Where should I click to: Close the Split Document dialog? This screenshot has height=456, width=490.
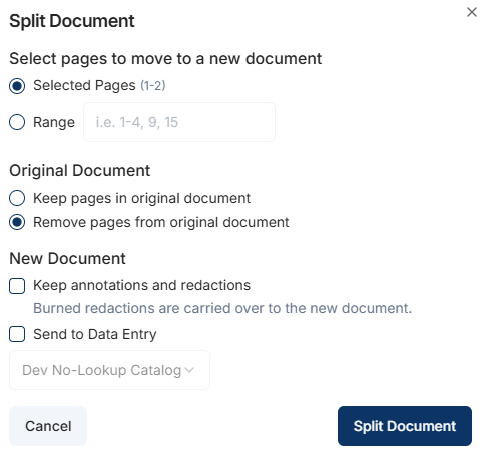(x=472, y=12)
